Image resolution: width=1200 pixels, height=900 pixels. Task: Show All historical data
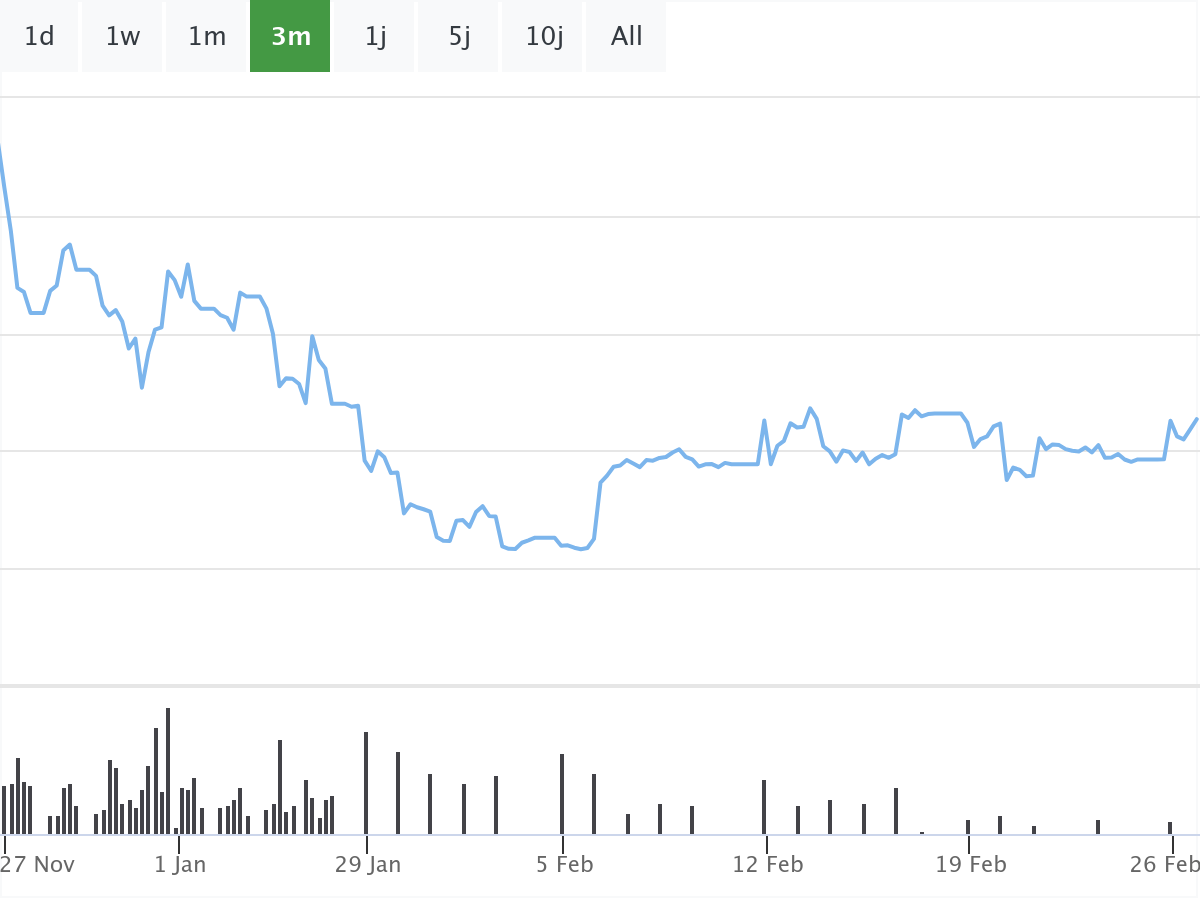pyautogui.click(x=627, y=37)
